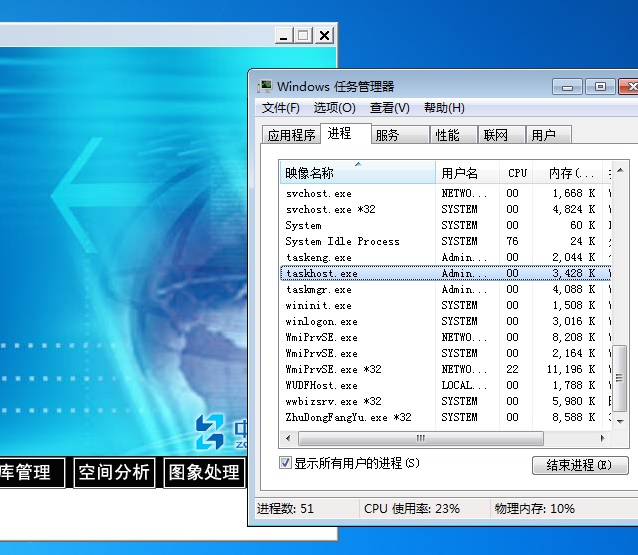Switch to the 应用程序 tab

pyautogui.click(x=291, y=135)
